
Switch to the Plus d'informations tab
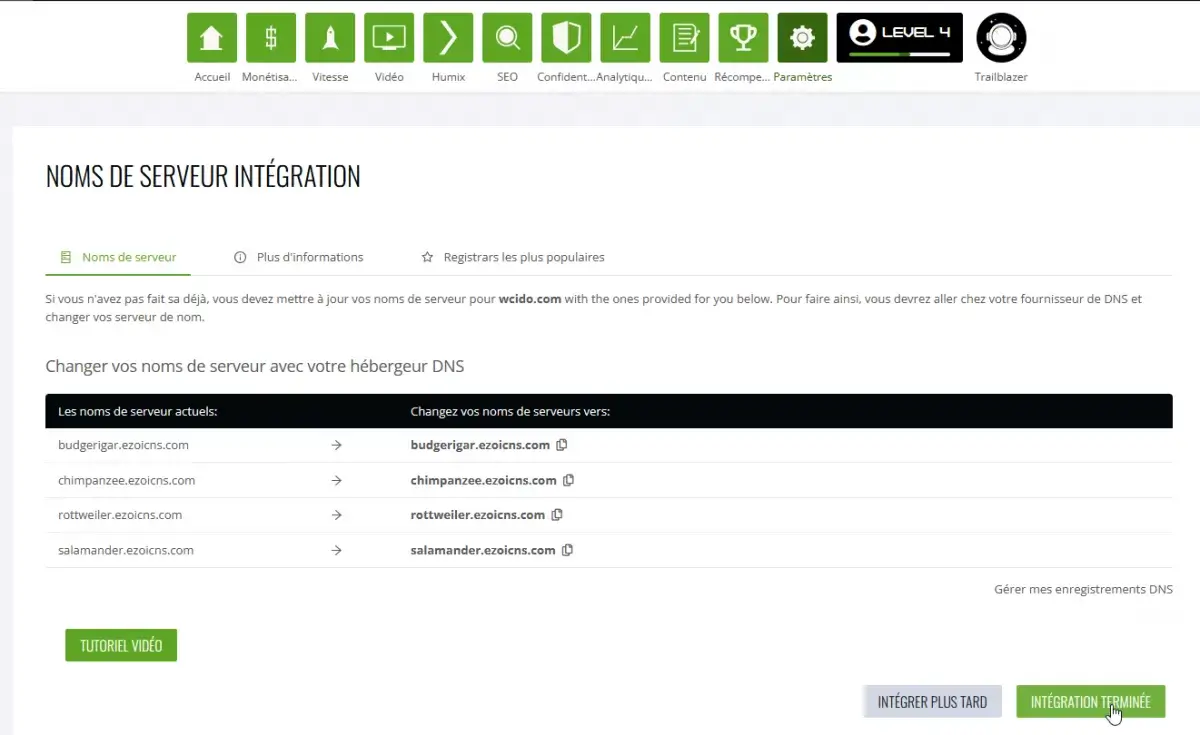299,257
